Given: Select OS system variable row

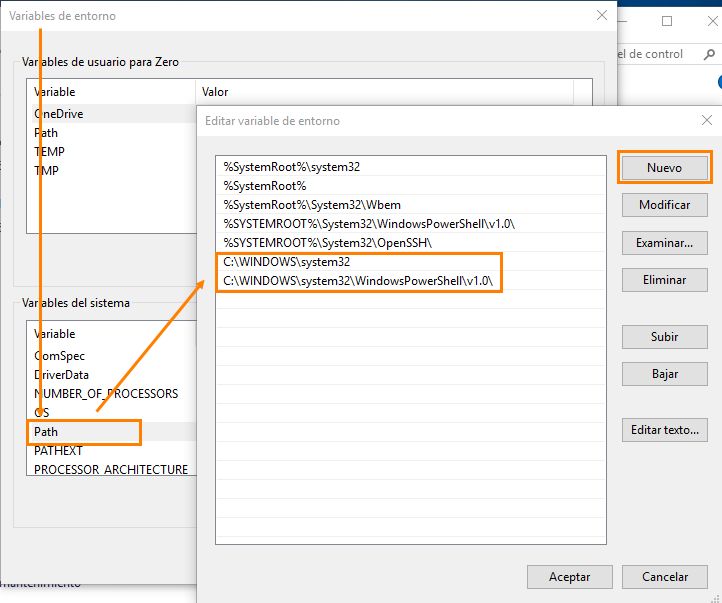Looking at the screenshot, I should tap(112, 412).
